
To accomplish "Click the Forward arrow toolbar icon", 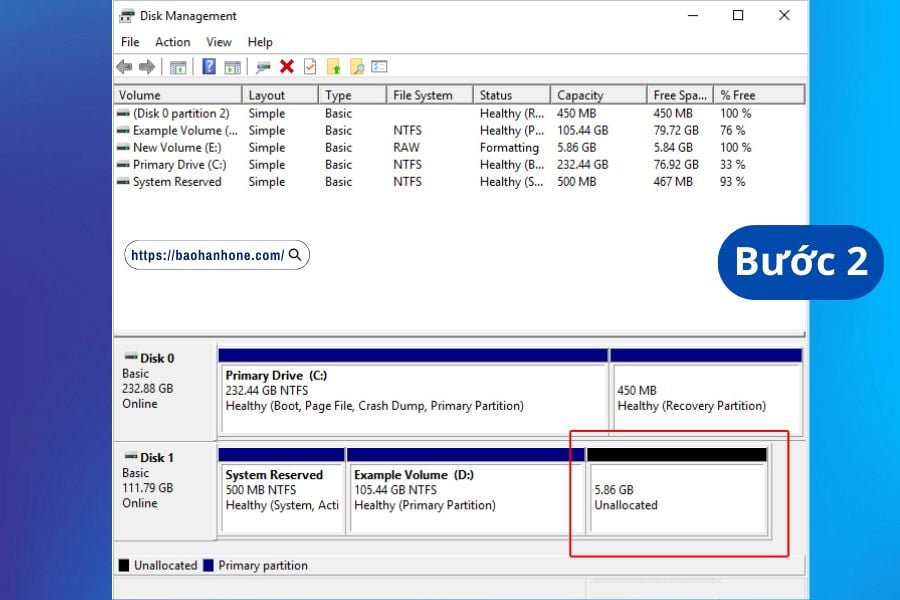I will (147, 67).
